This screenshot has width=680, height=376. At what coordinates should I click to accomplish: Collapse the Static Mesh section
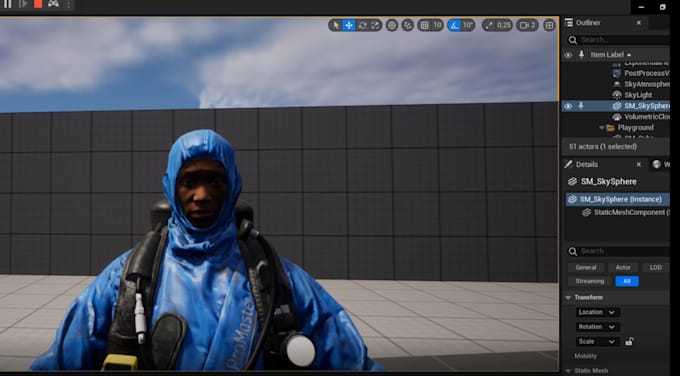coord(568,371)
